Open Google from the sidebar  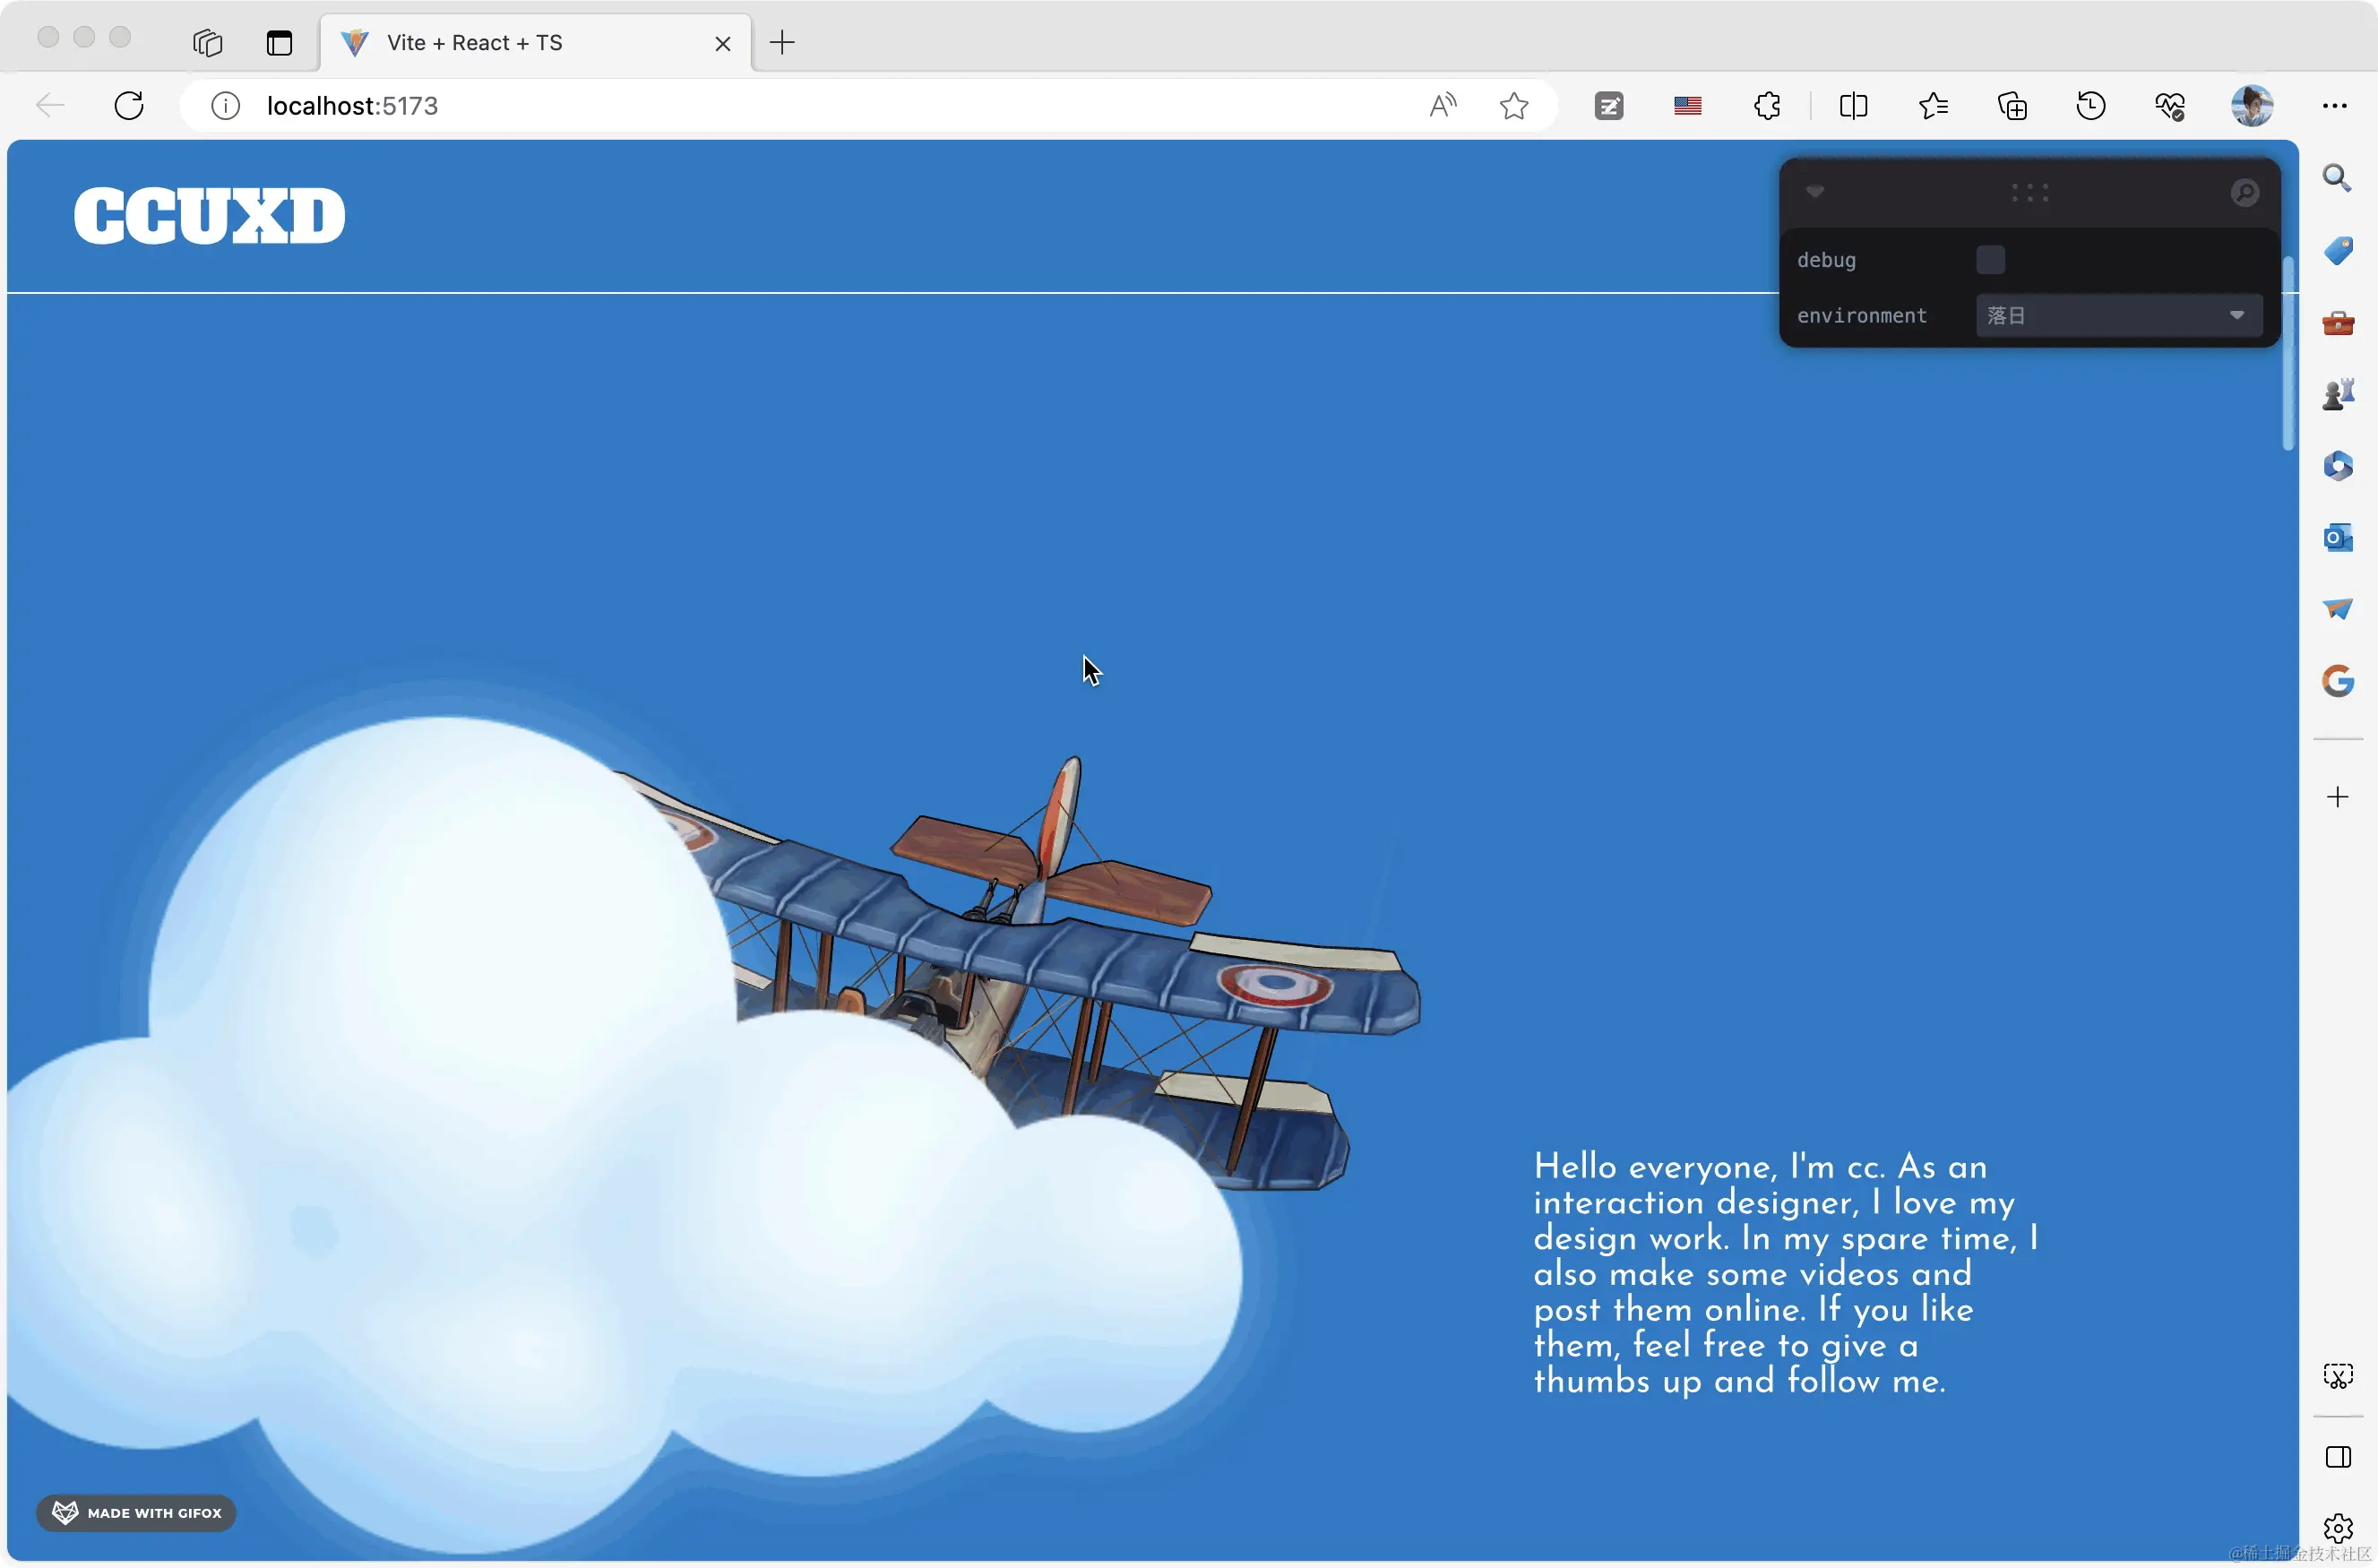point(2339,682)
